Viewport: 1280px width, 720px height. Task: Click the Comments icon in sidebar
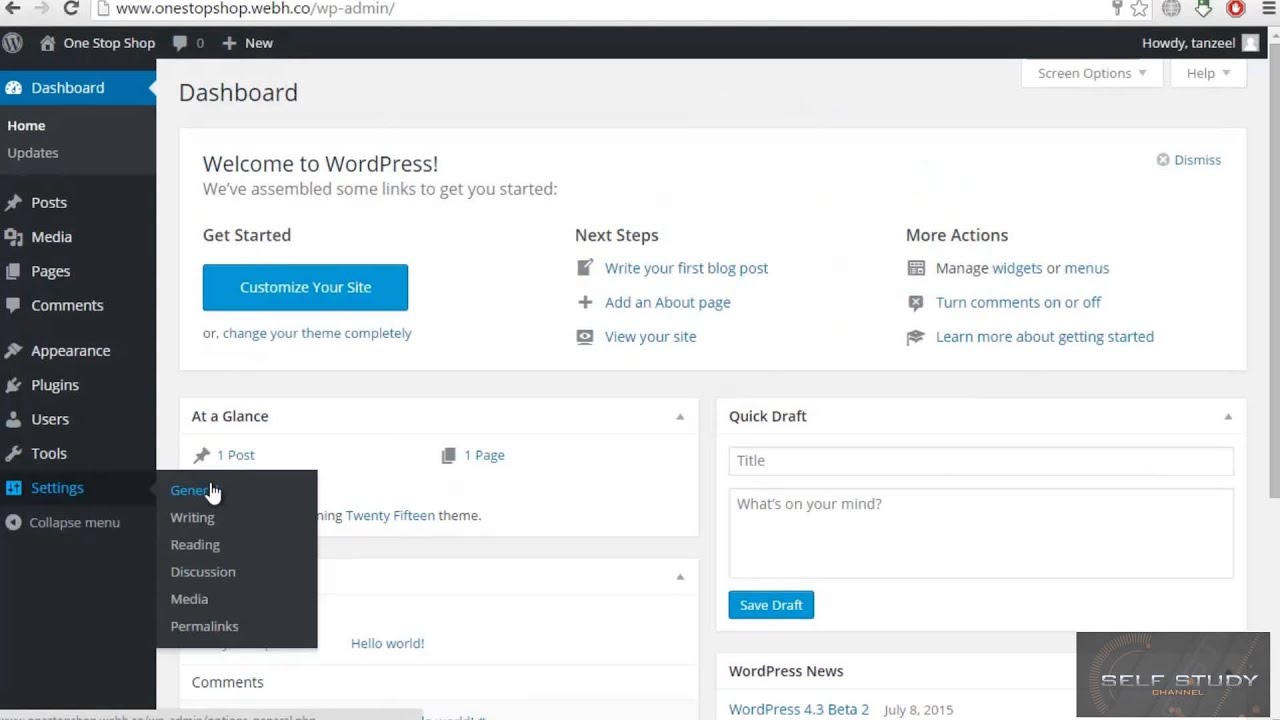tap(13, 305)
